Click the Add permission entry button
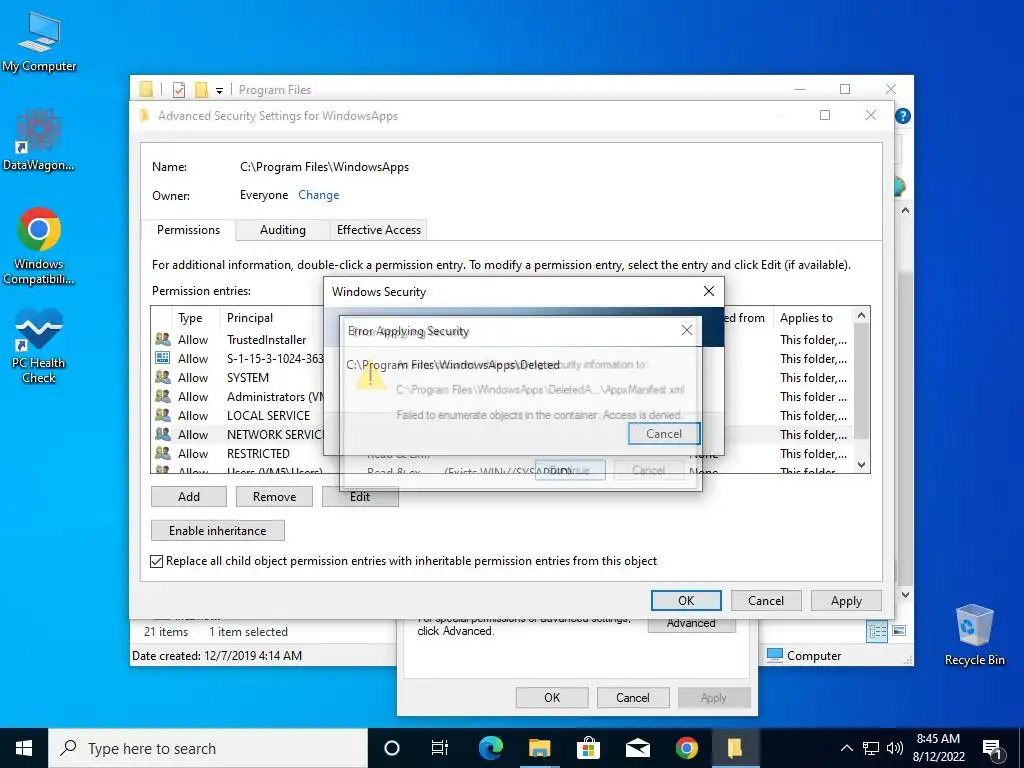1024x768 pixels. click(x=189, y=497)
